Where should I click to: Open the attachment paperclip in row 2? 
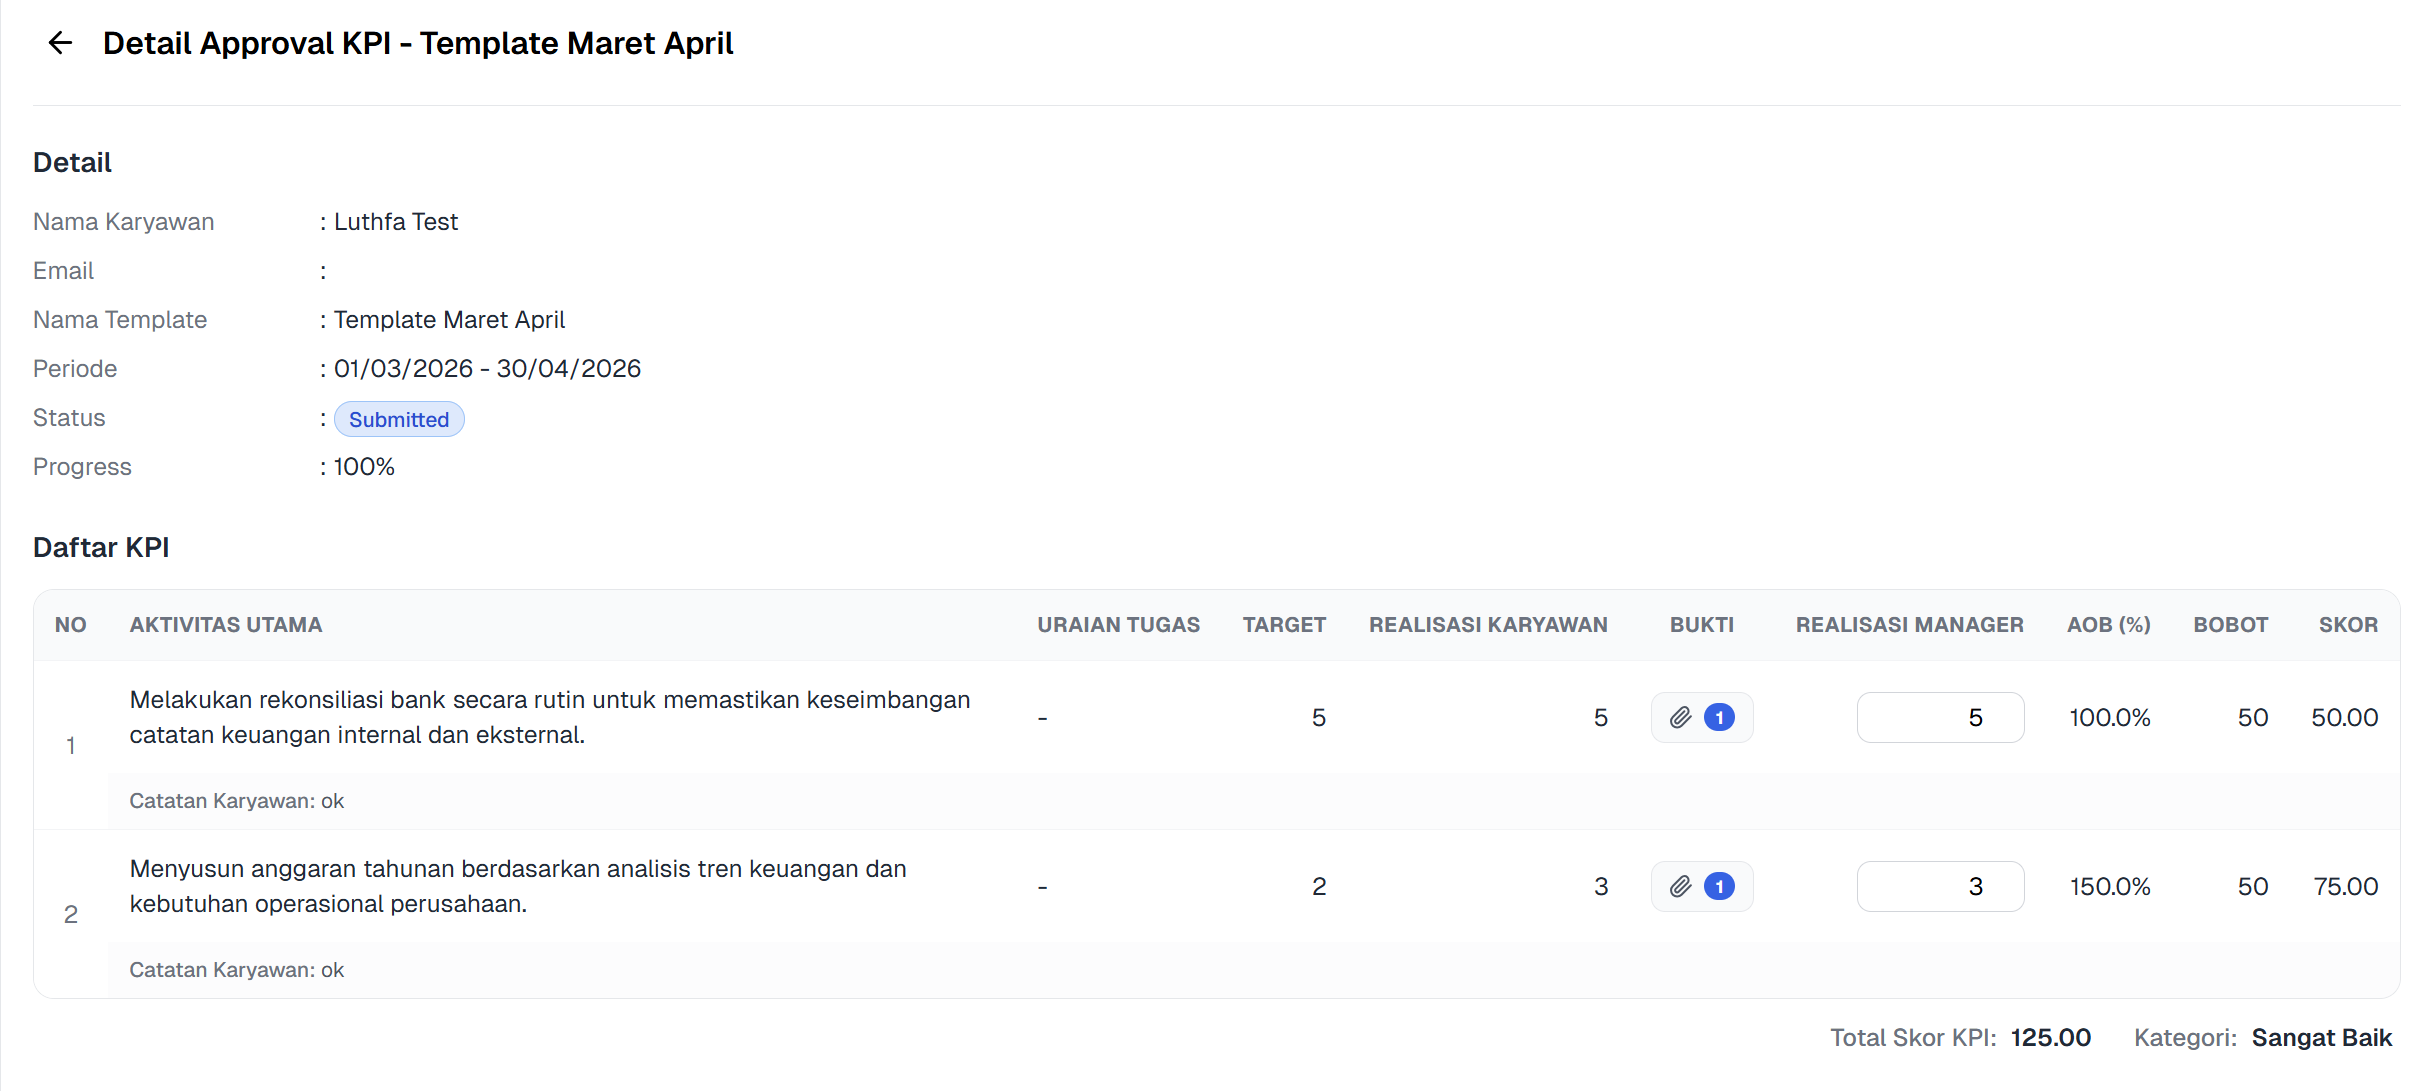(x=1681, y=886)
